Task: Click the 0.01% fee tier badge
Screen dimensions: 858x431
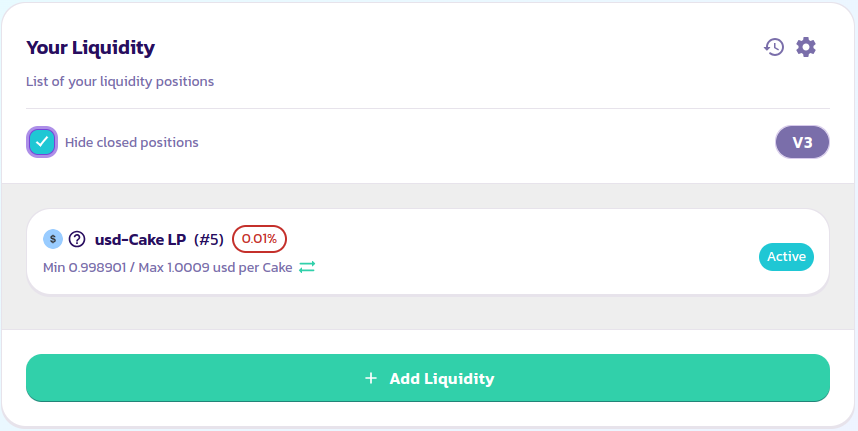Action: coord(260,239)
